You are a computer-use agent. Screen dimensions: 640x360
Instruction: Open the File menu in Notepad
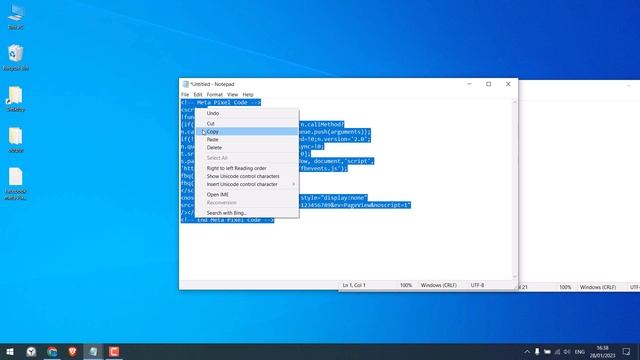tap(185, 94)
